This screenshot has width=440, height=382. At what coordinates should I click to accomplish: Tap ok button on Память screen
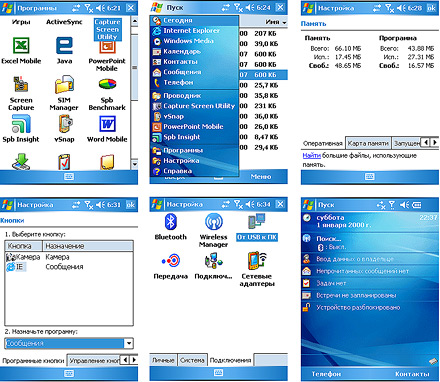click(x=431, y=8)
